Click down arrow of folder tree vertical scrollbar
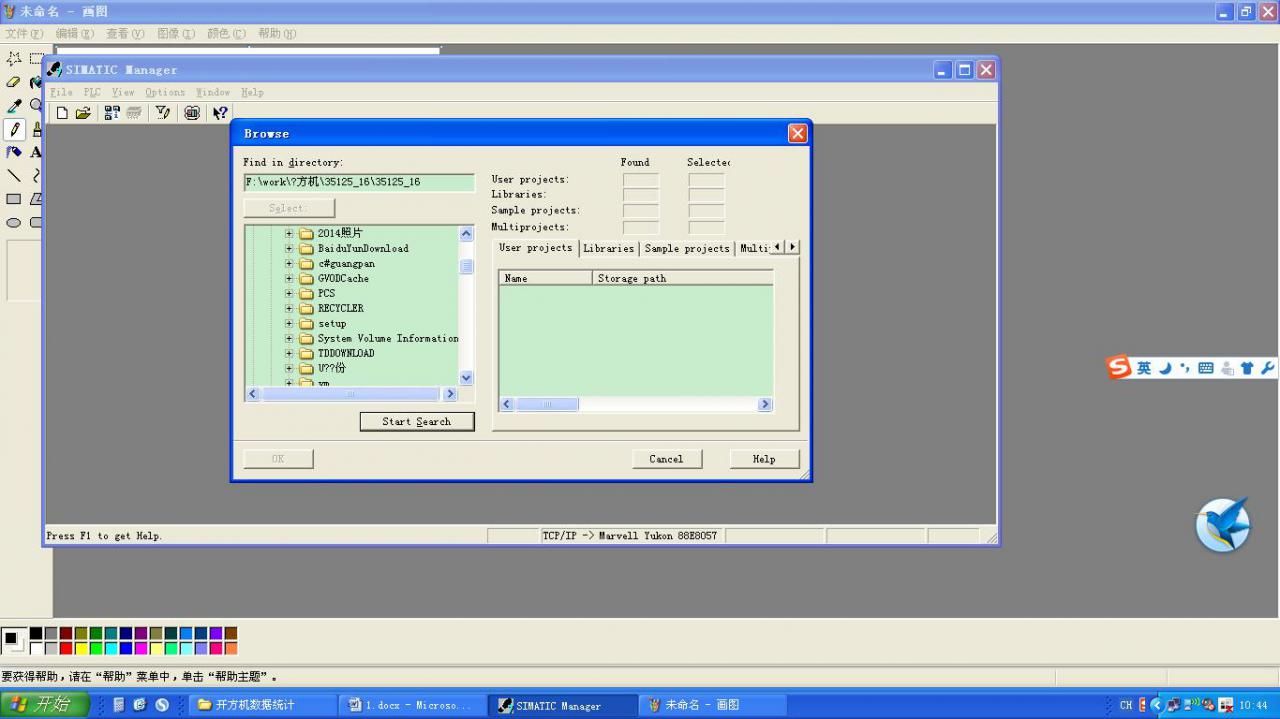Viewport: 1280px width, 719px height. click(466, 377)
